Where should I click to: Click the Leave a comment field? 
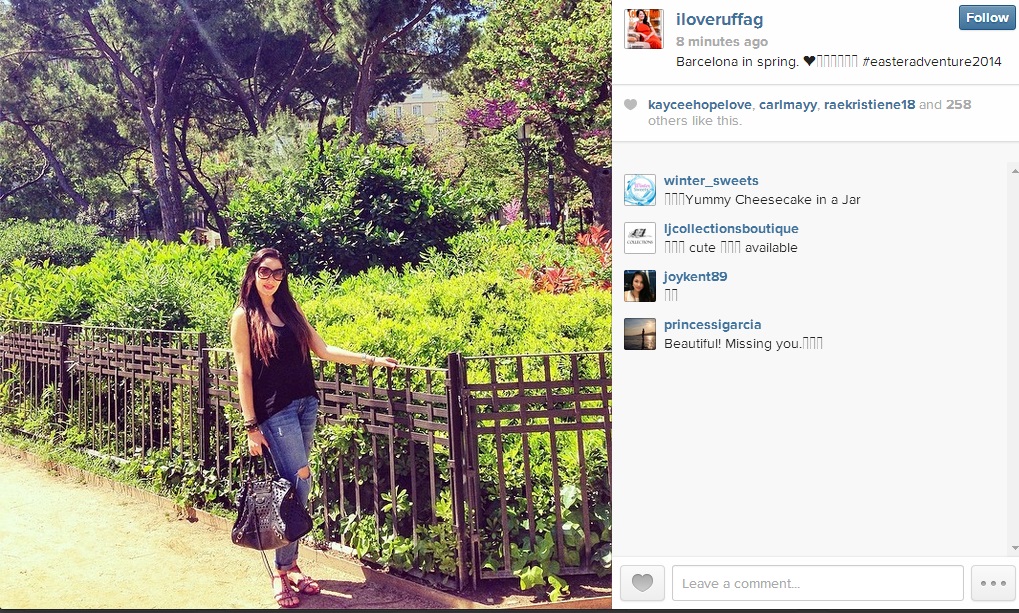click(818, 583)
